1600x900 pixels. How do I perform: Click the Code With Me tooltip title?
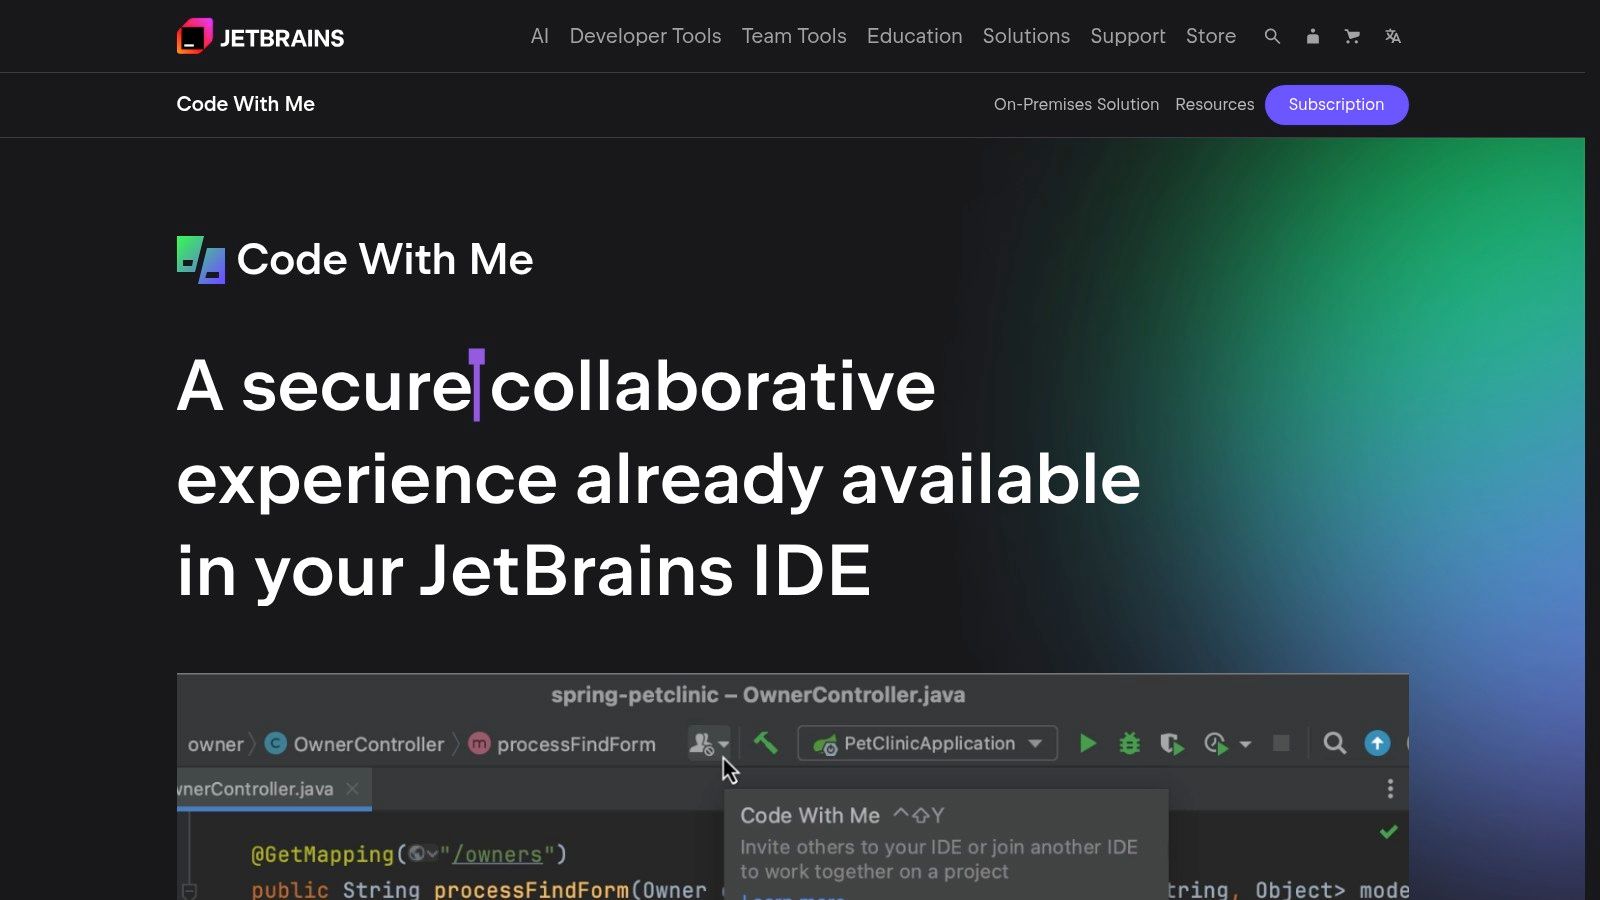[810, 815]
